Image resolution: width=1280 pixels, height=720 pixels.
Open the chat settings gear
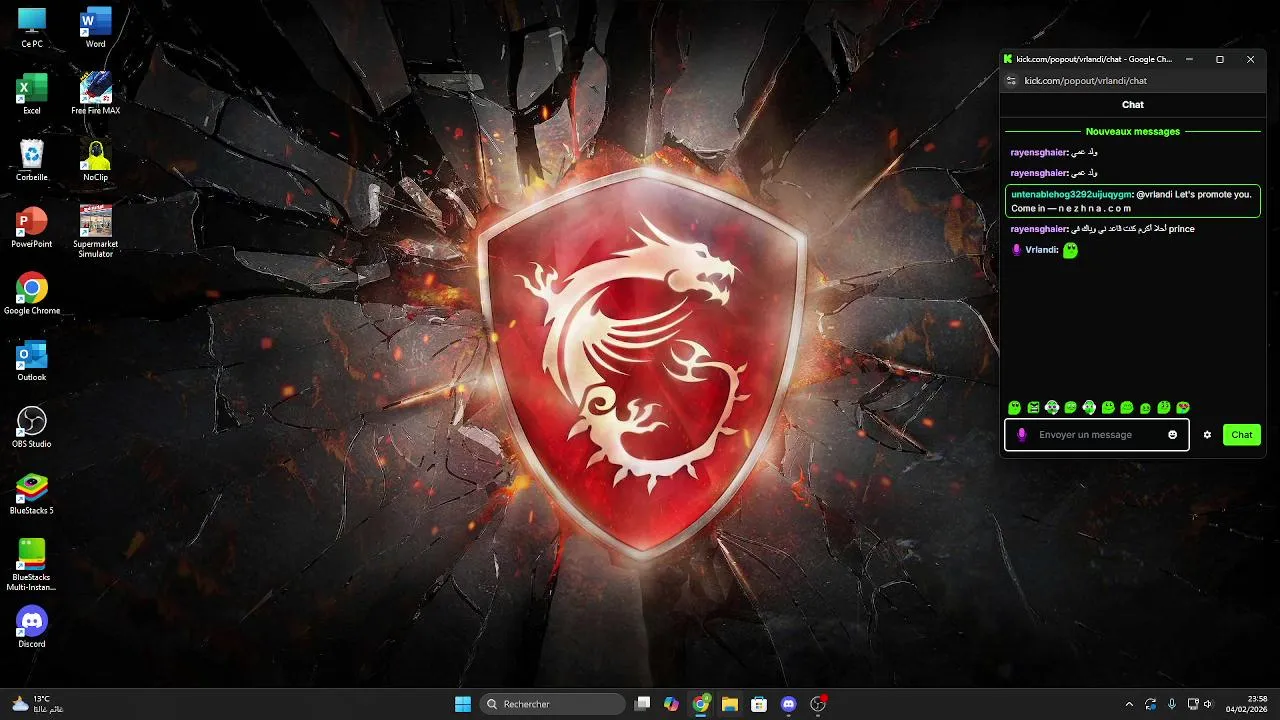coord(1207,435)
